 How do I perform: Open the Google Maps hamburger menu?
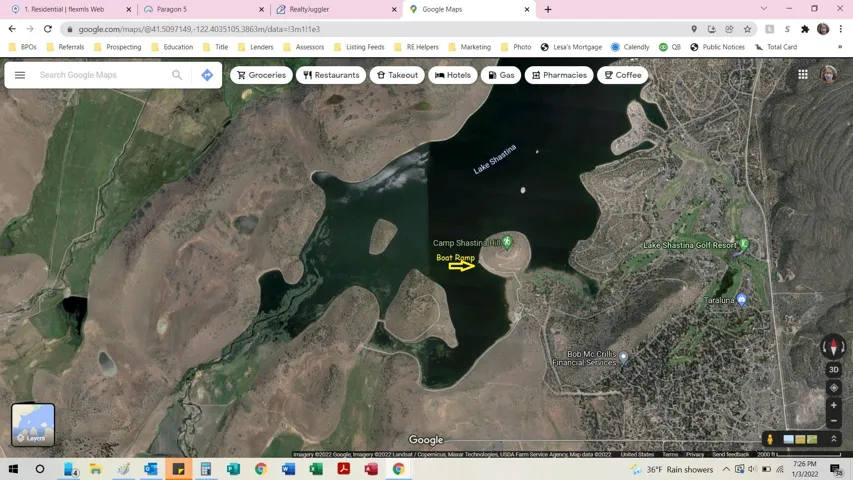(x=20, y=75)
